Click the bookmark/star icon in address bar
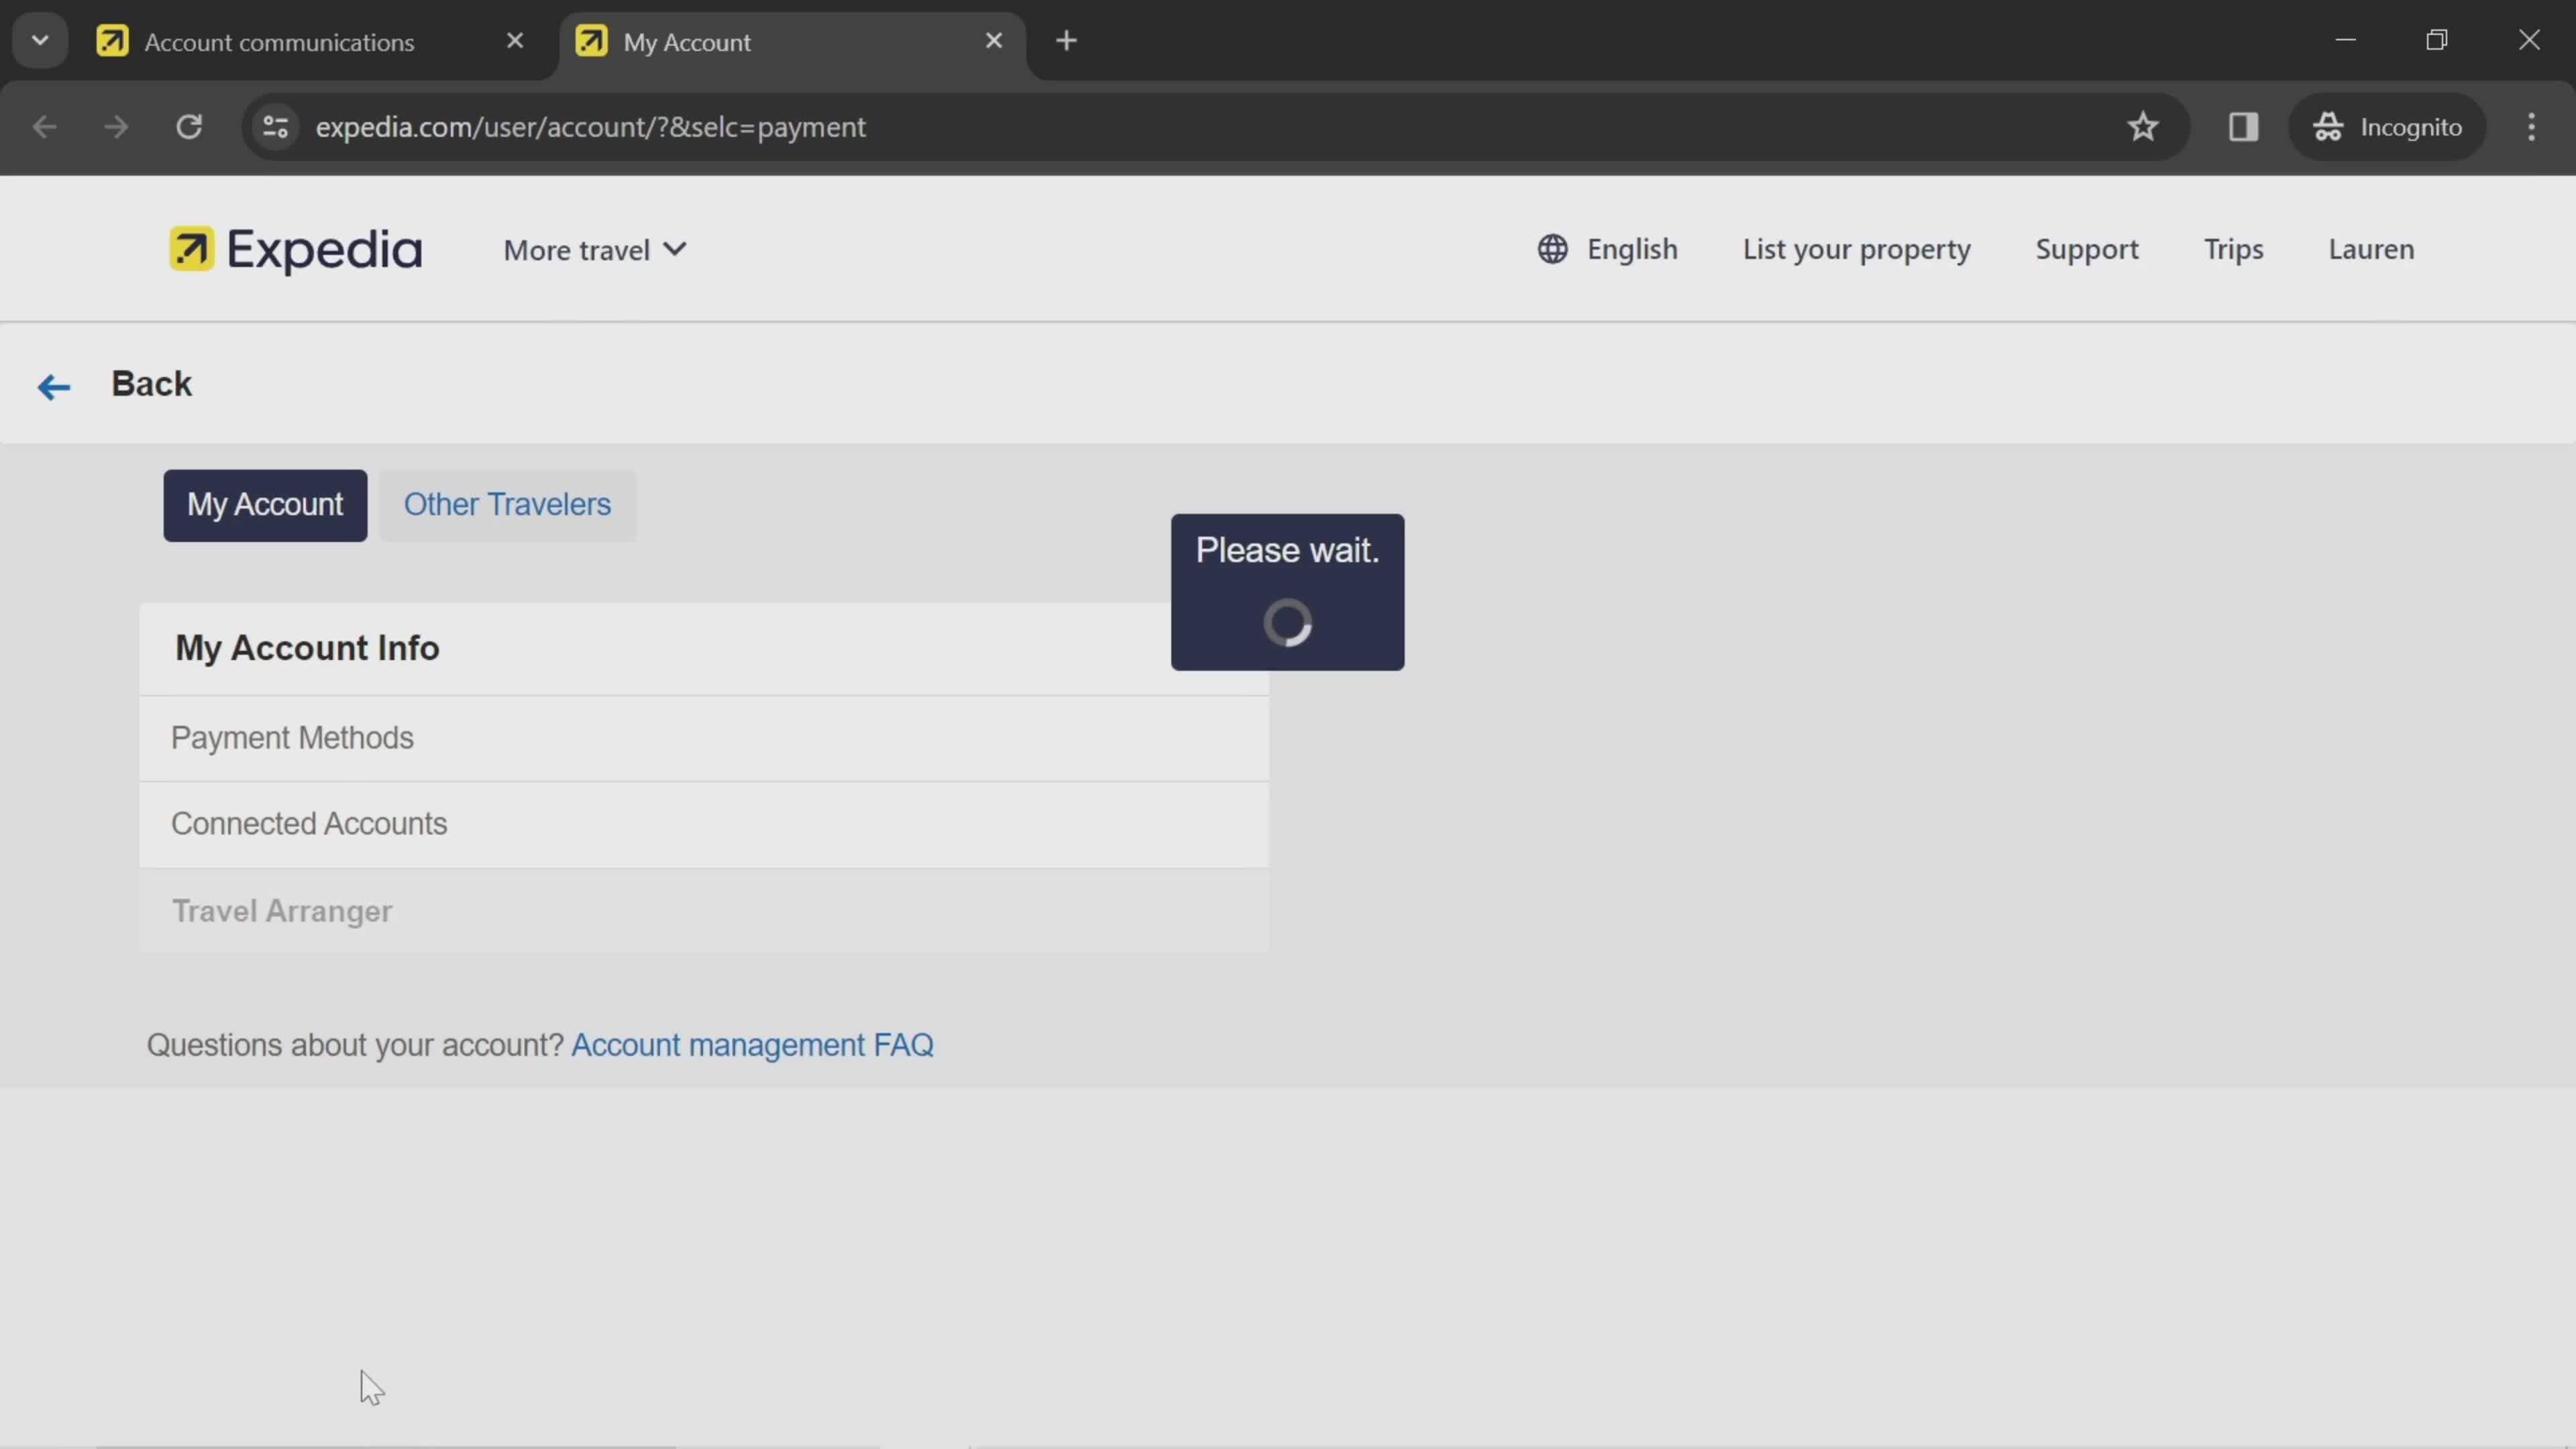 click(x=2143, y=125)
